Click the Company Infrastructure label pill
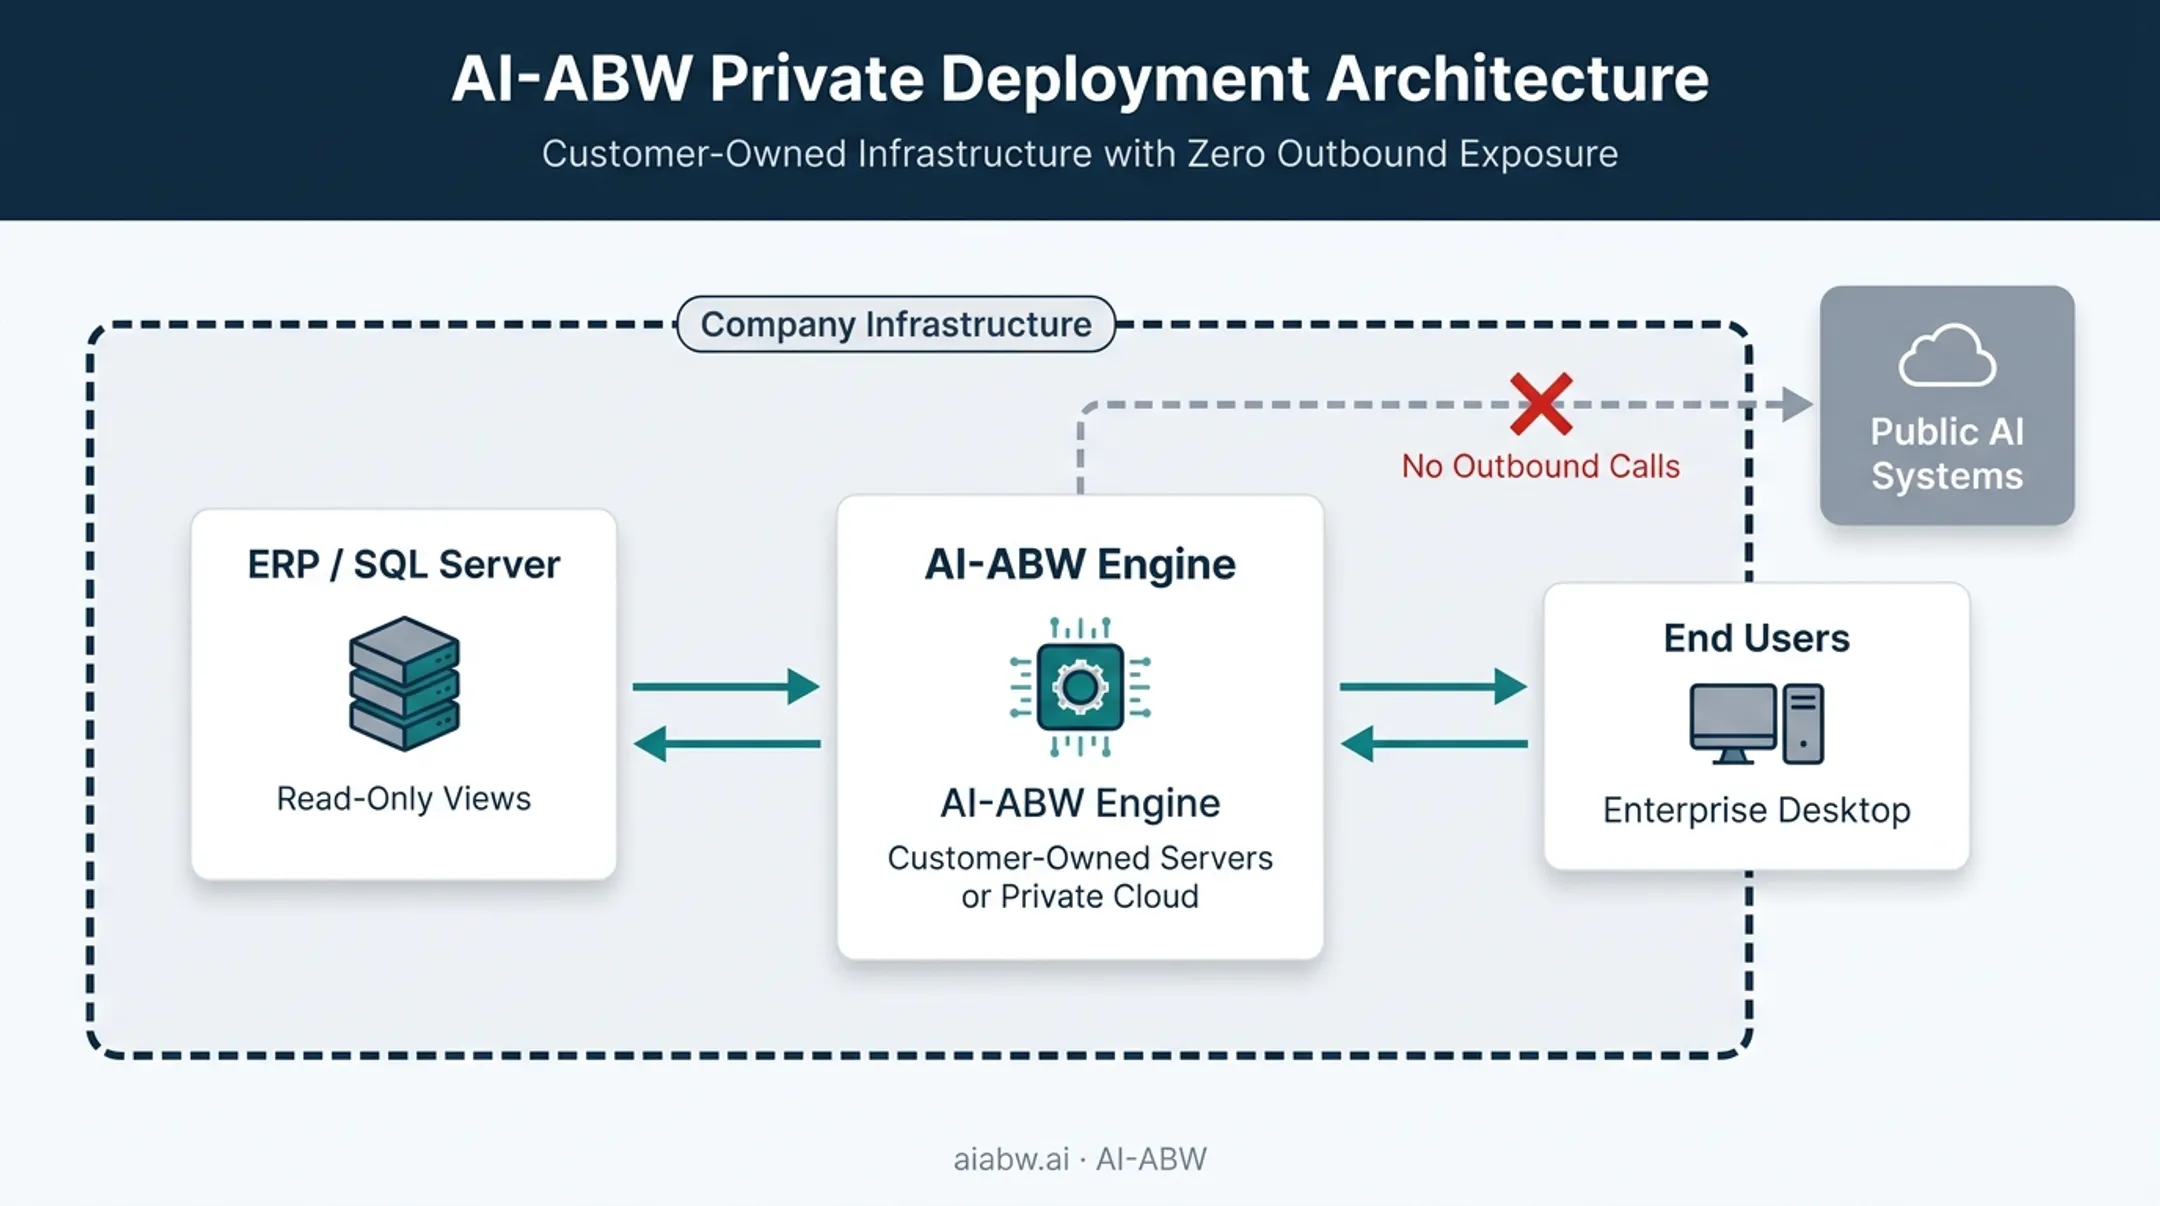Viewport: 2160px width, 1206px height. tap(896, 324)
